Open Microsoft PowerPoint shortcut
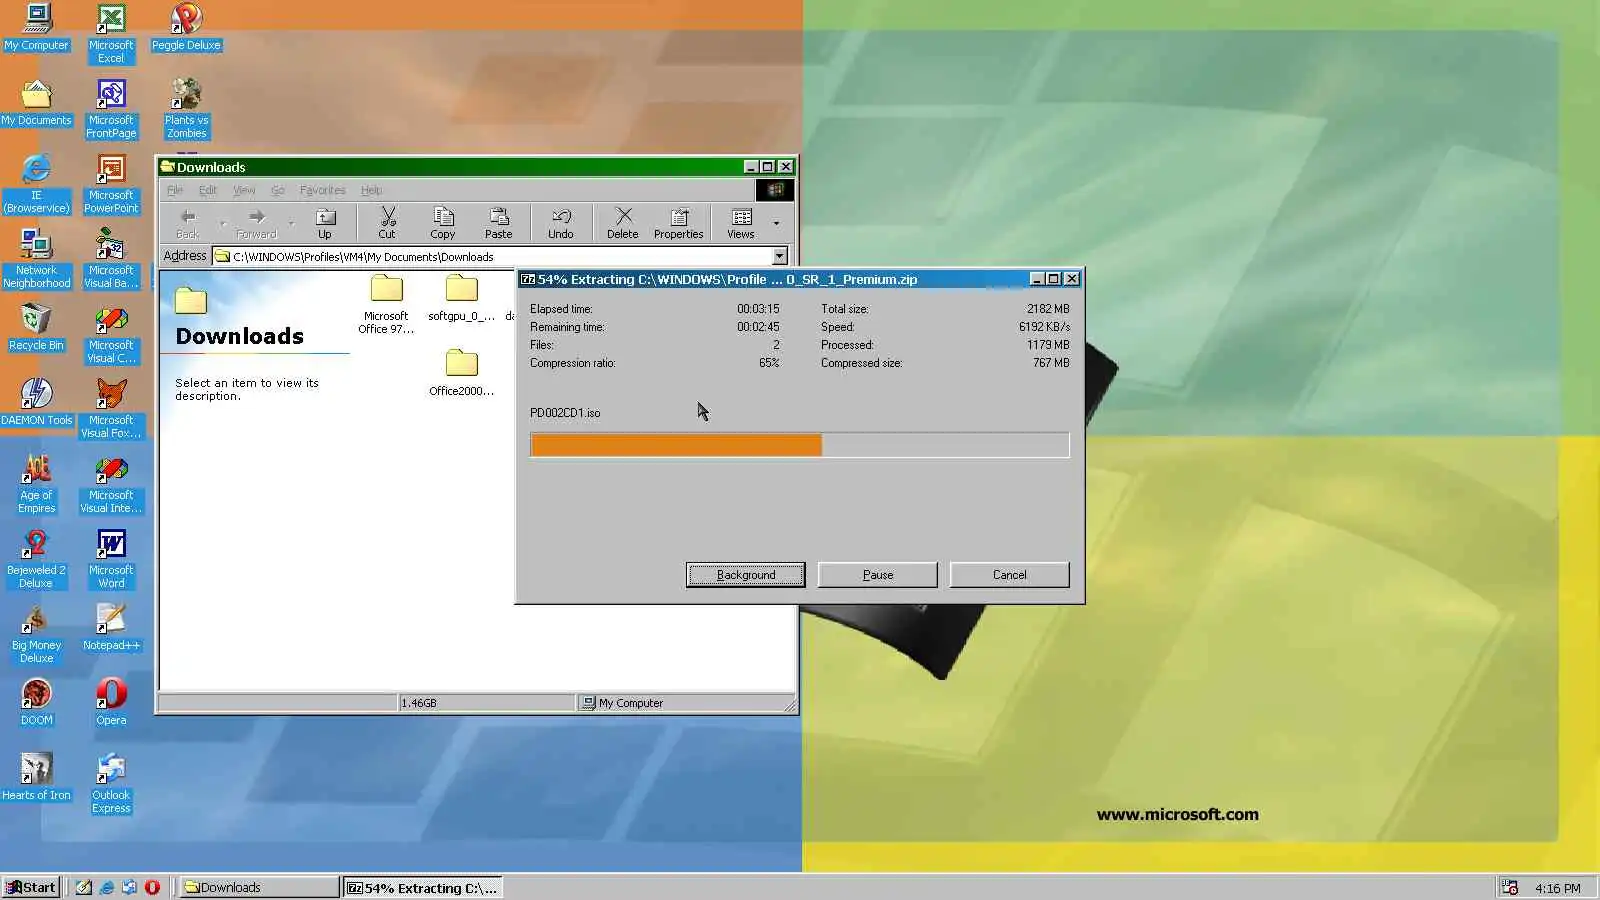This screenshot has width=1600, height=900. coord(111,183)
